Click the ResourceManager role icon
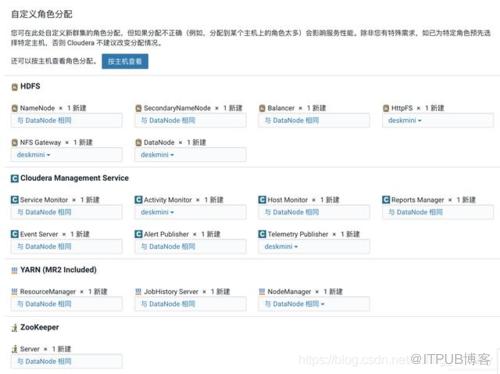The height and width of the screenshot is (374, 500). (x=14, y=292)
